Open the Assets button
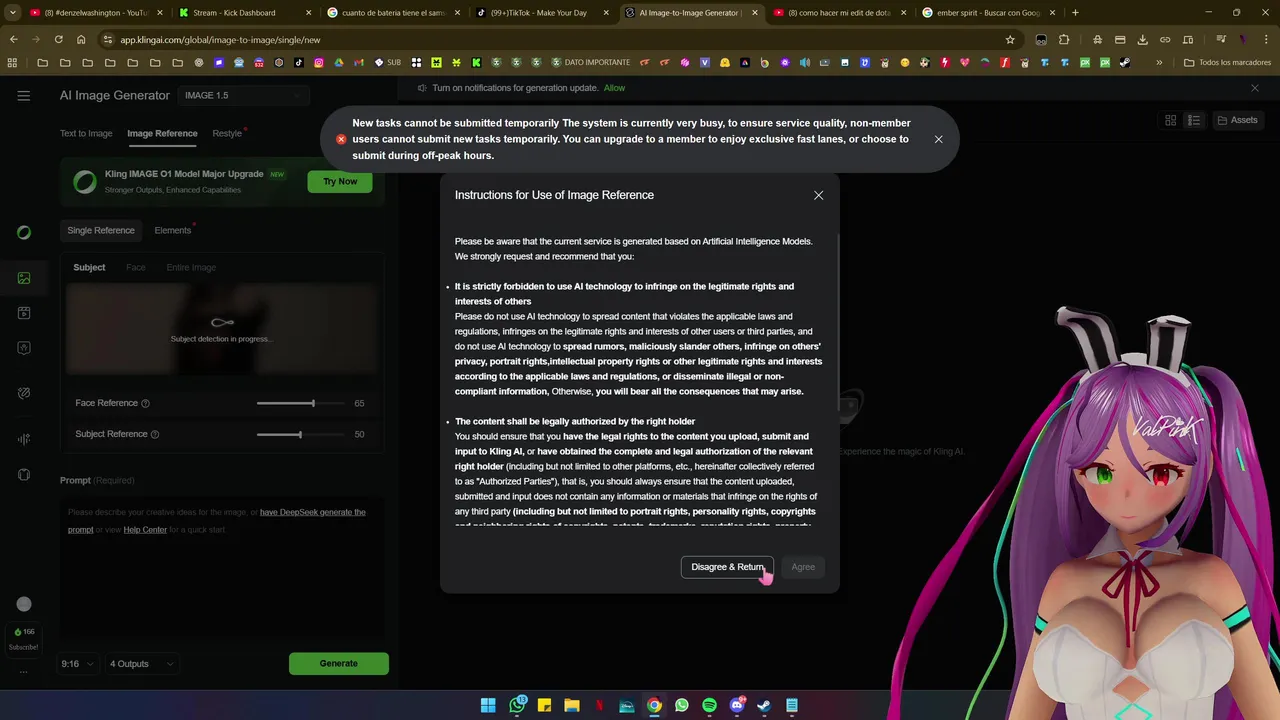 click(x=1237, y=120)
